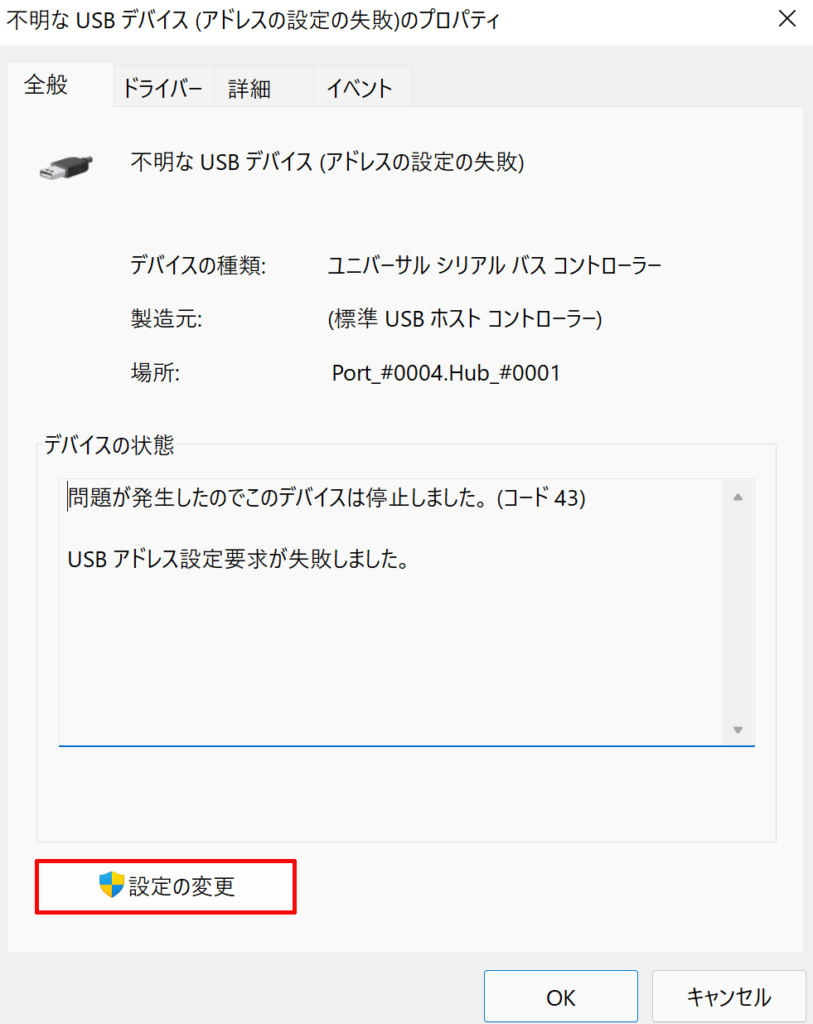Click the scrollbar track of the status box
This screenshot has height=1024, width=813.
pyautogui.click(x=737, y=610)
